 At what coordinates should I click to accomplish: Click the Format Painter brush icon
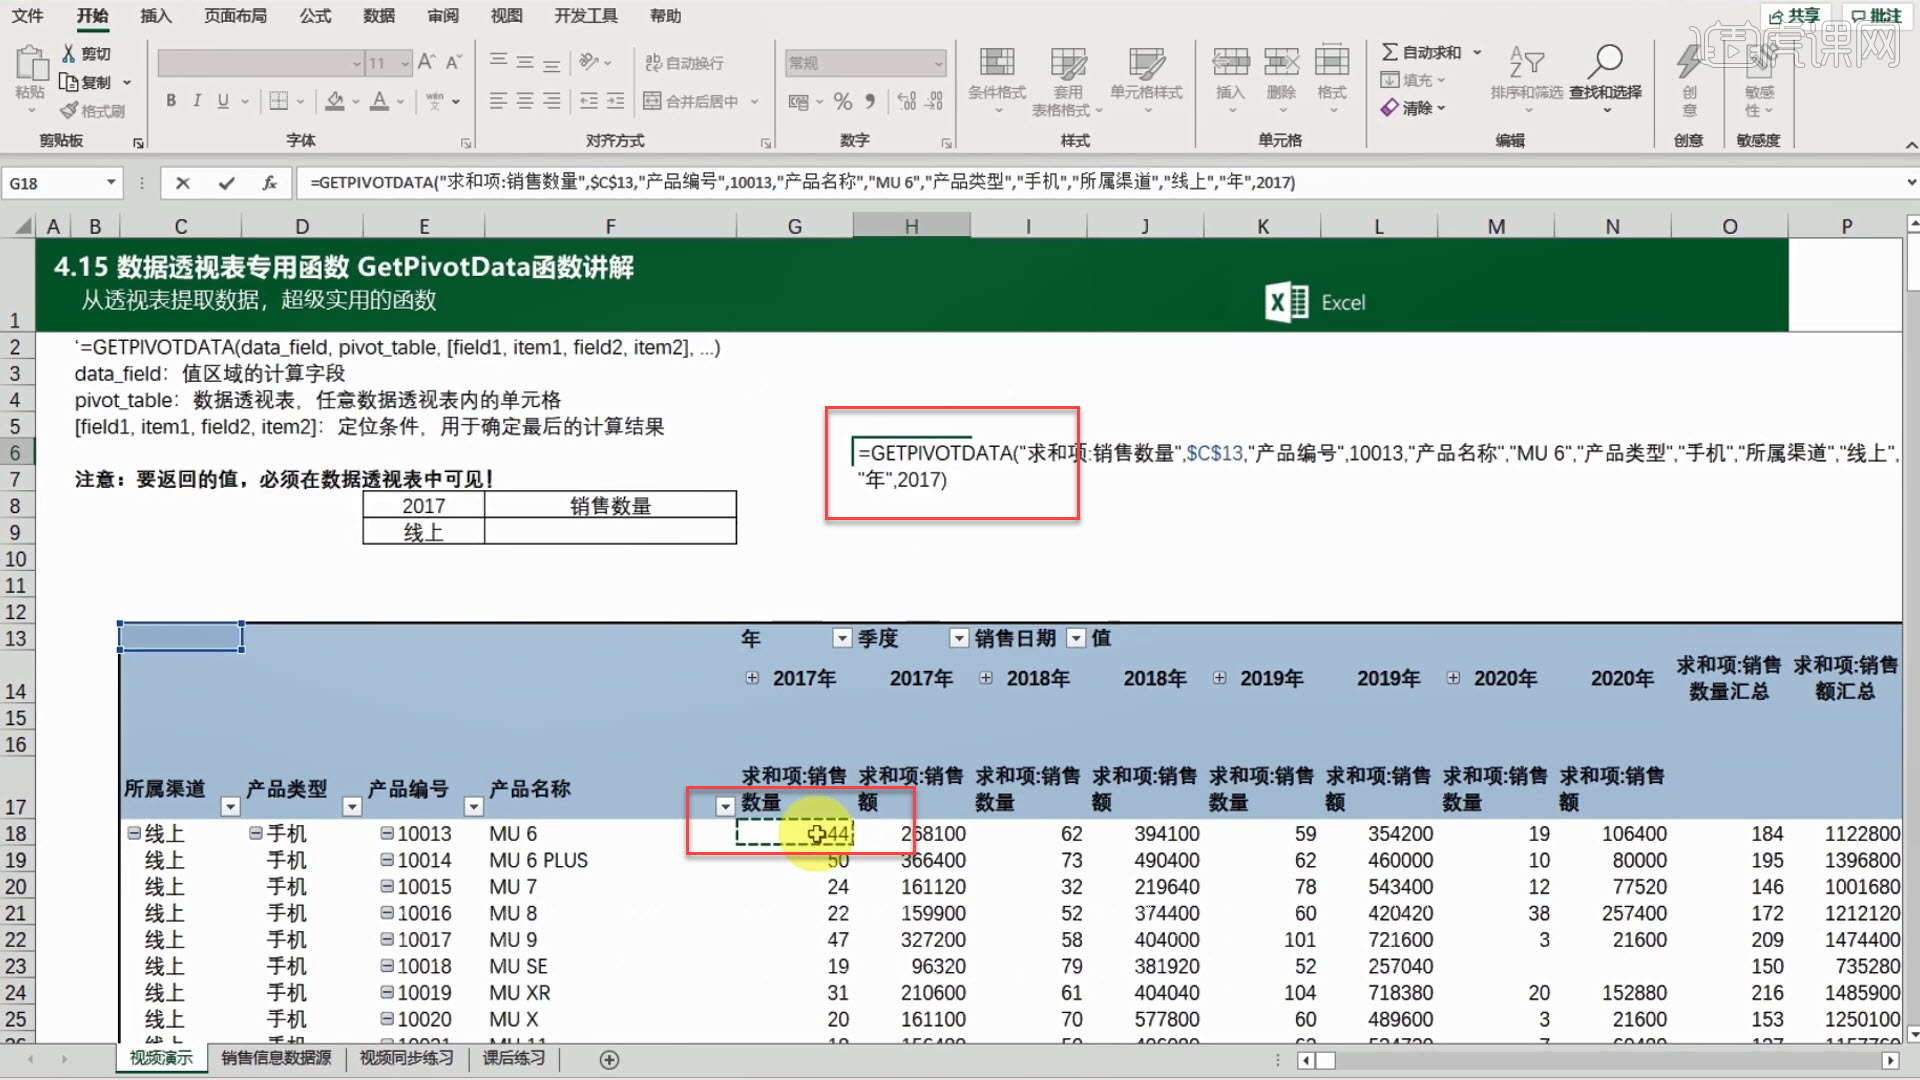pyautogui.click(x=70, y=111)
